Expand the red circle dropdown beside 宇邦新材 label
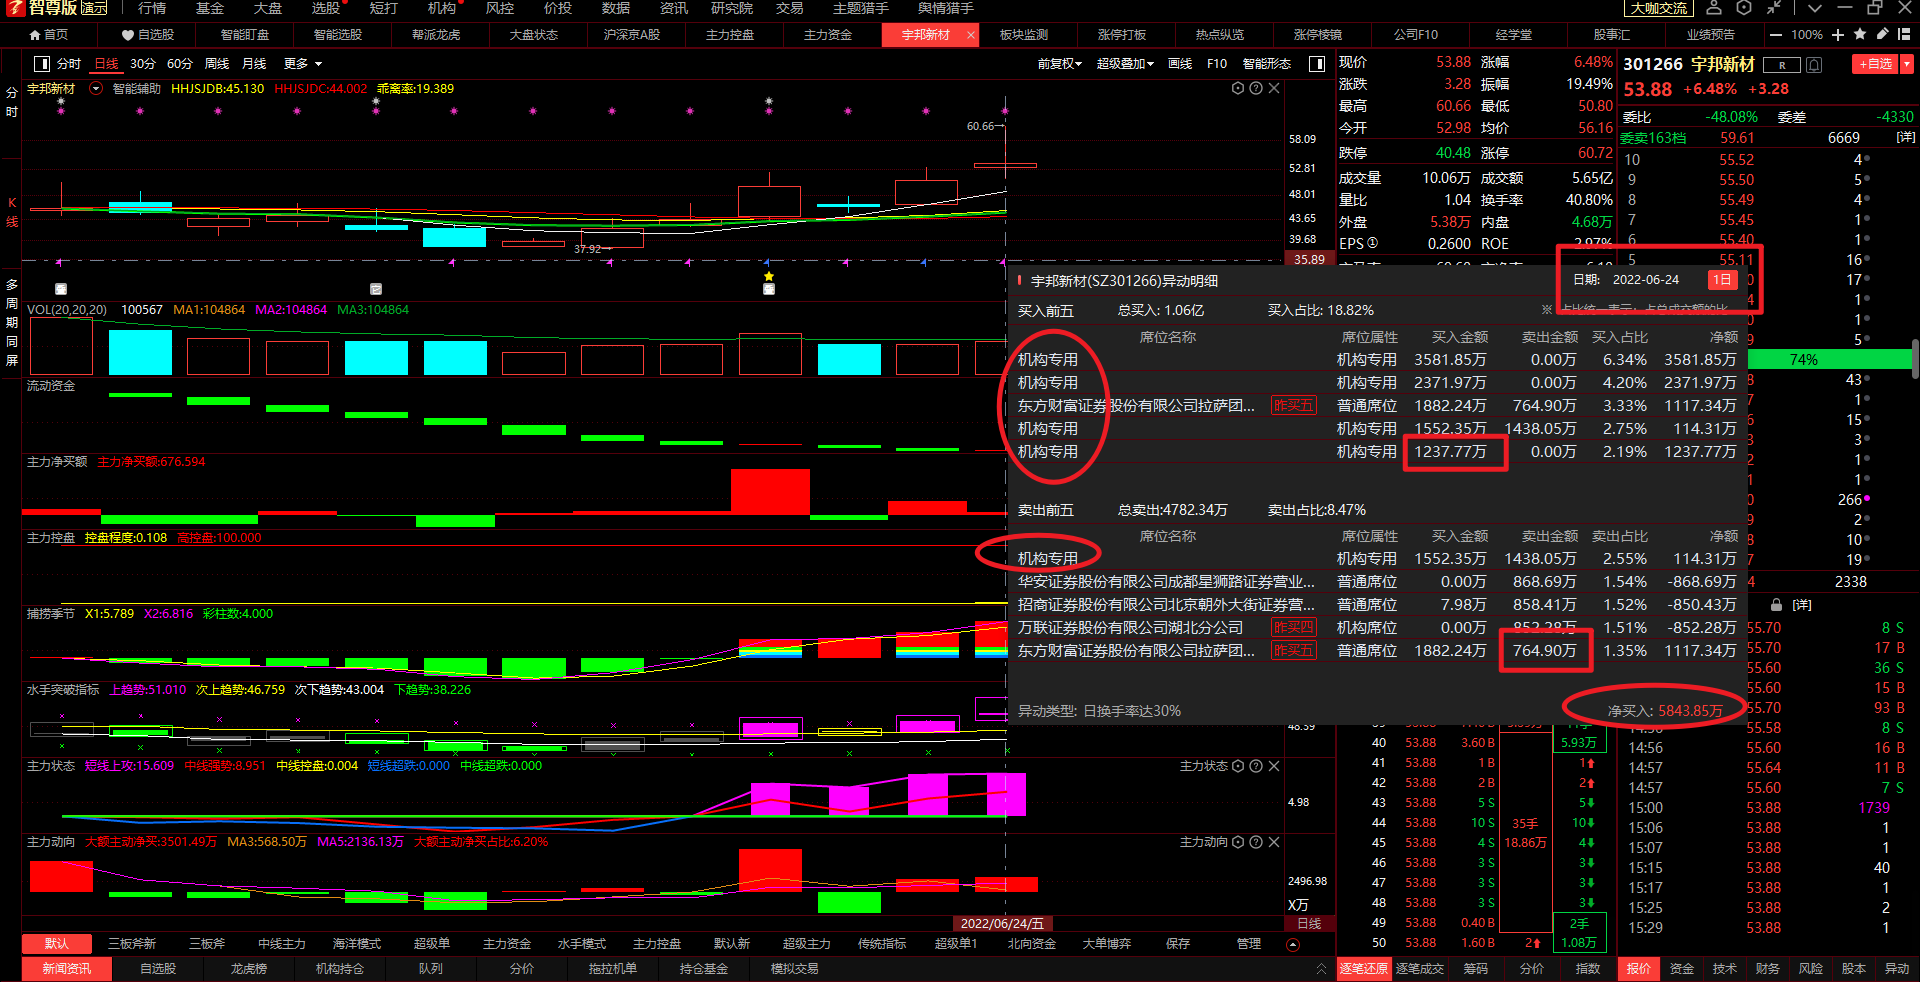 point(96,88)
